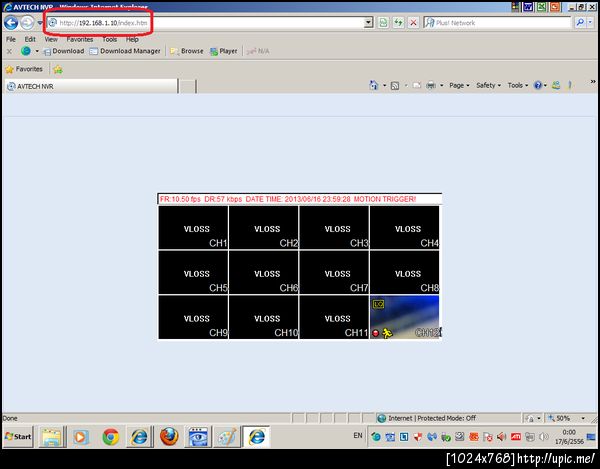This screenshot has width=600, height=469.
Task: Click the Print icon in command bar
Action: pyautogui.click(x=431, y=85)
